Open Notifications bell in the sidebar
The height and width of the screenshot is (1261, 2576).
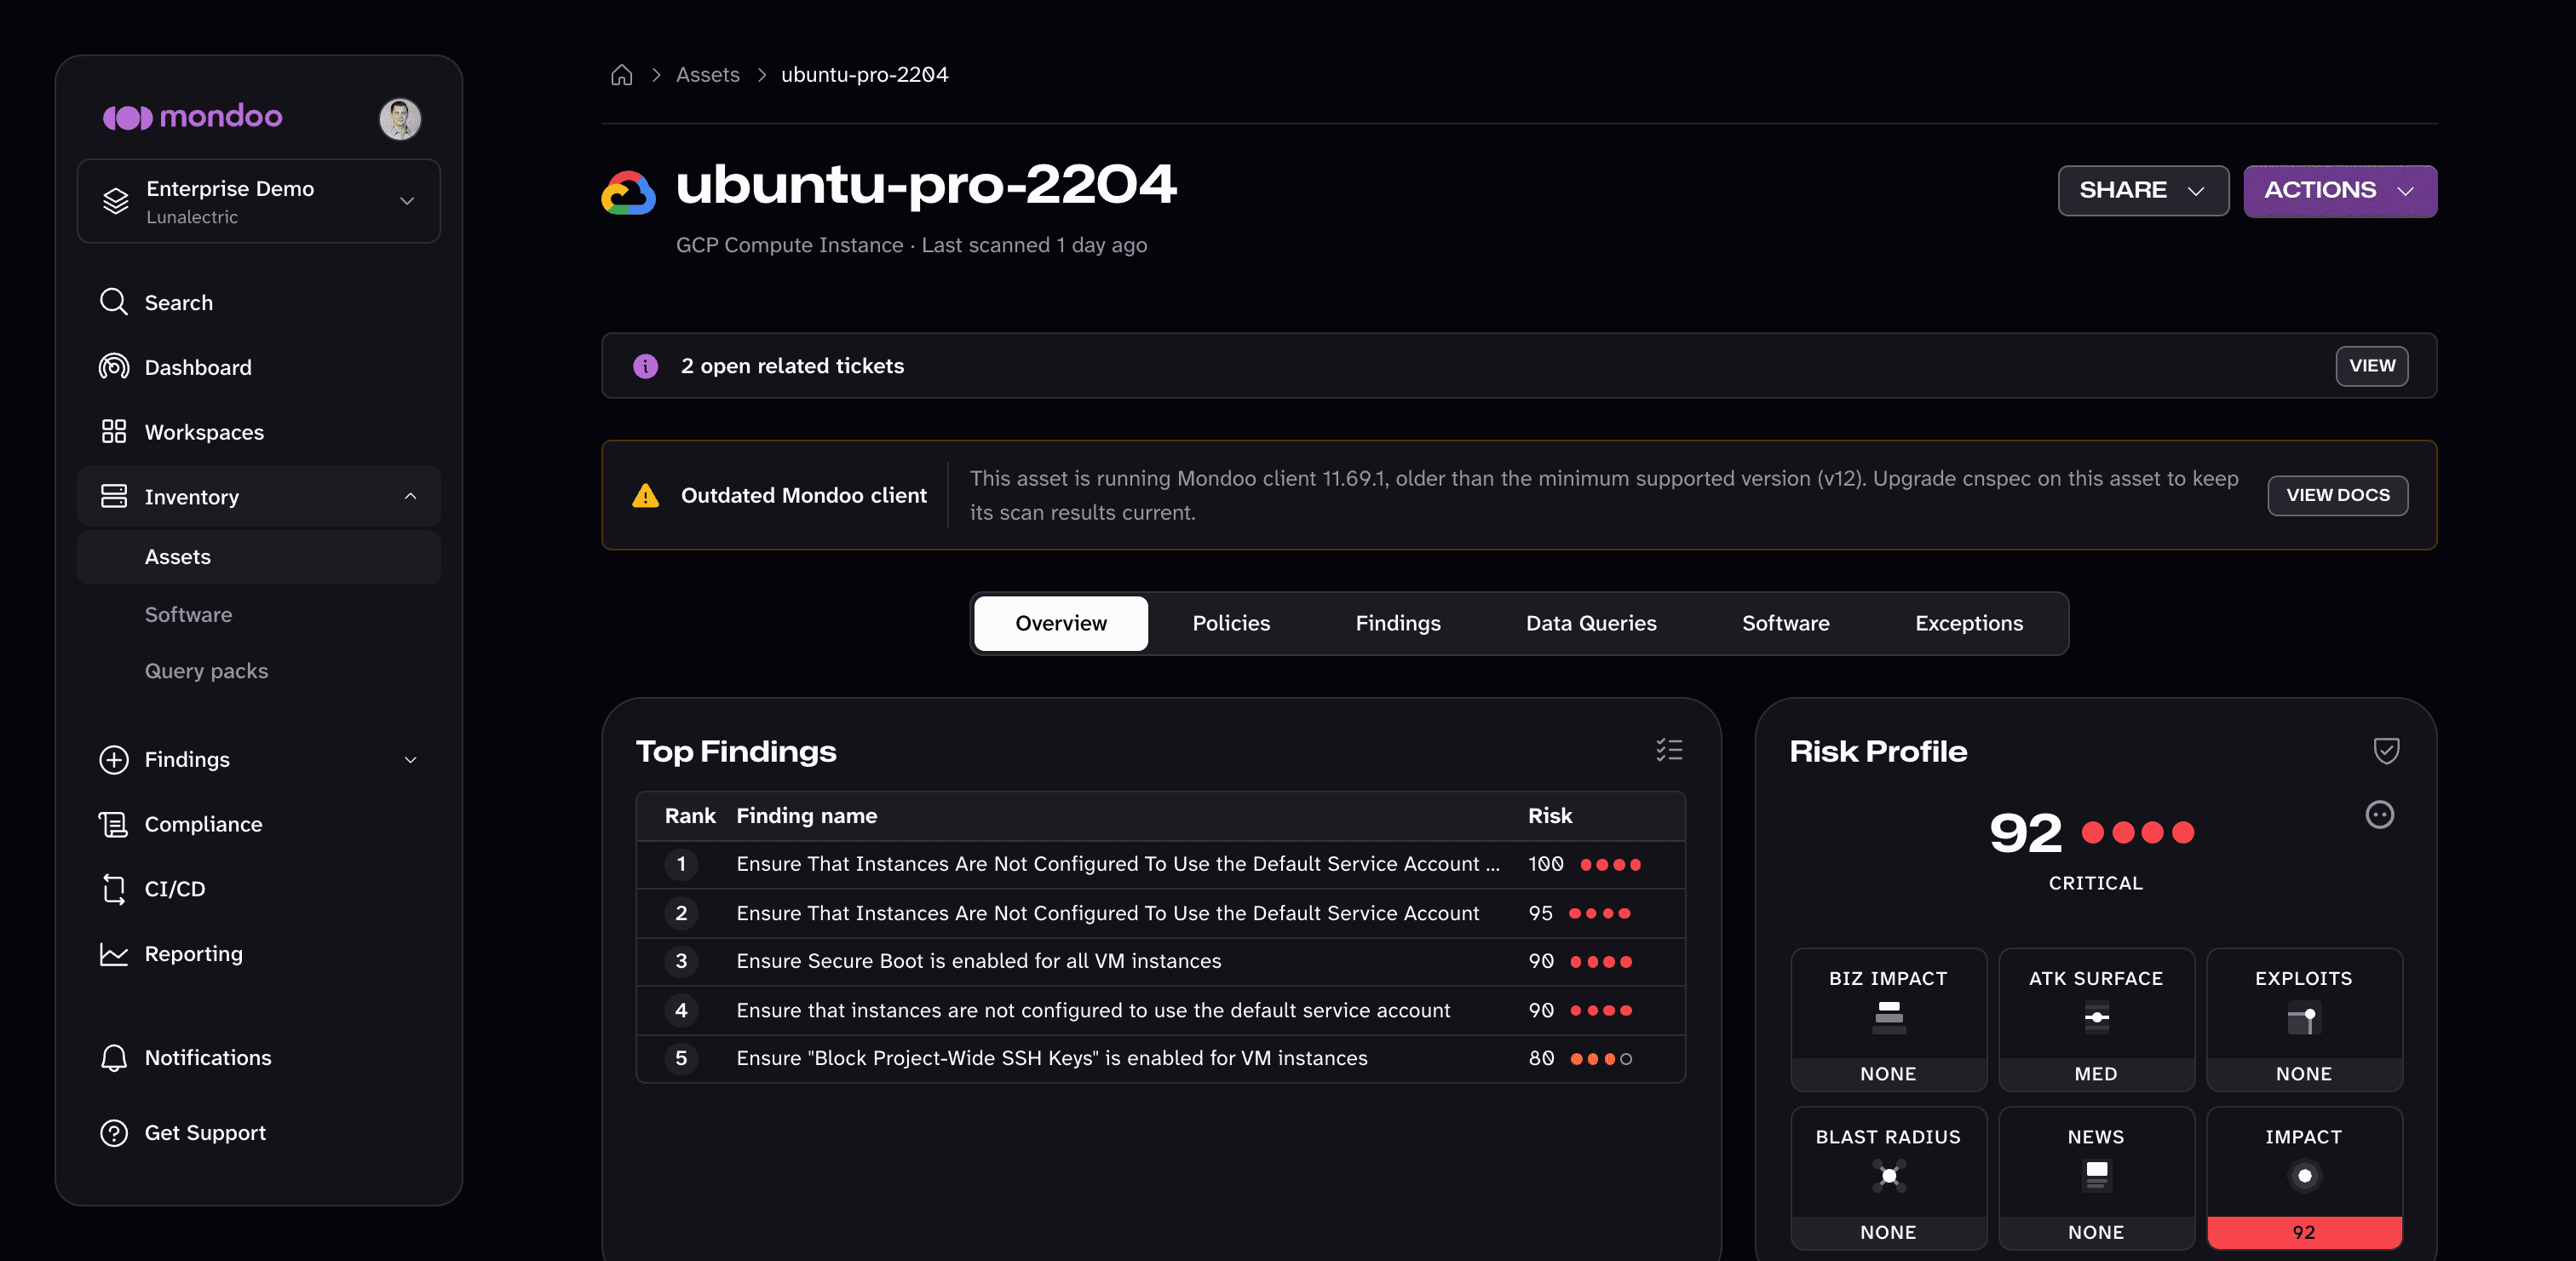click(x=114, y=1058)
